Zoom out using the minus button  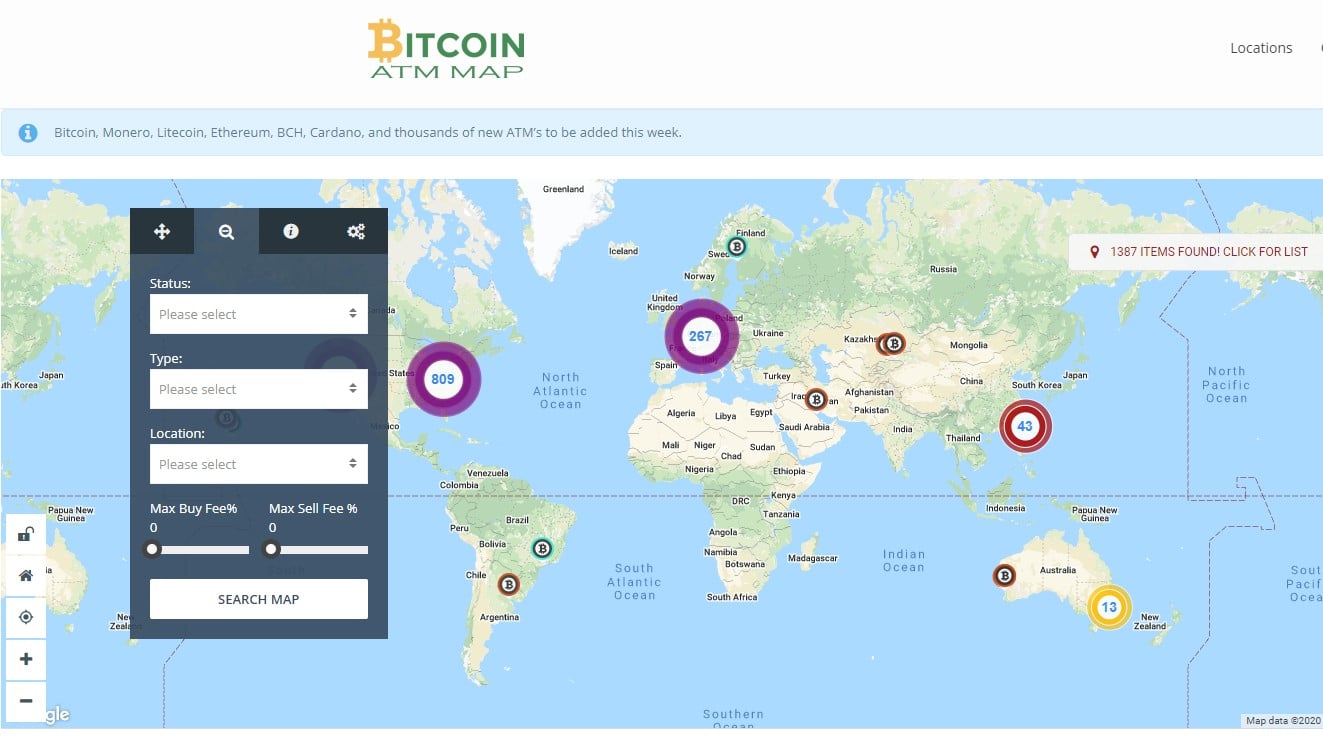click(x=25, y=701)
